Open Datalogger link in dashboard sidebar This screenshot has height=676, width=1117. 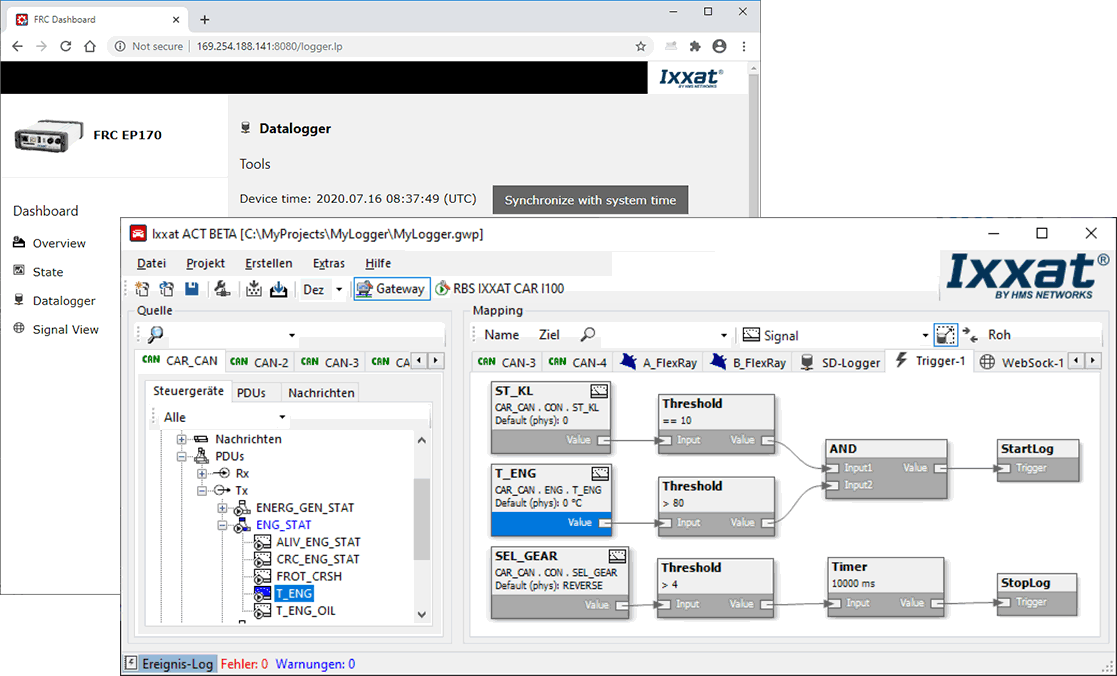pyautogui.click(x=64, y=301)
